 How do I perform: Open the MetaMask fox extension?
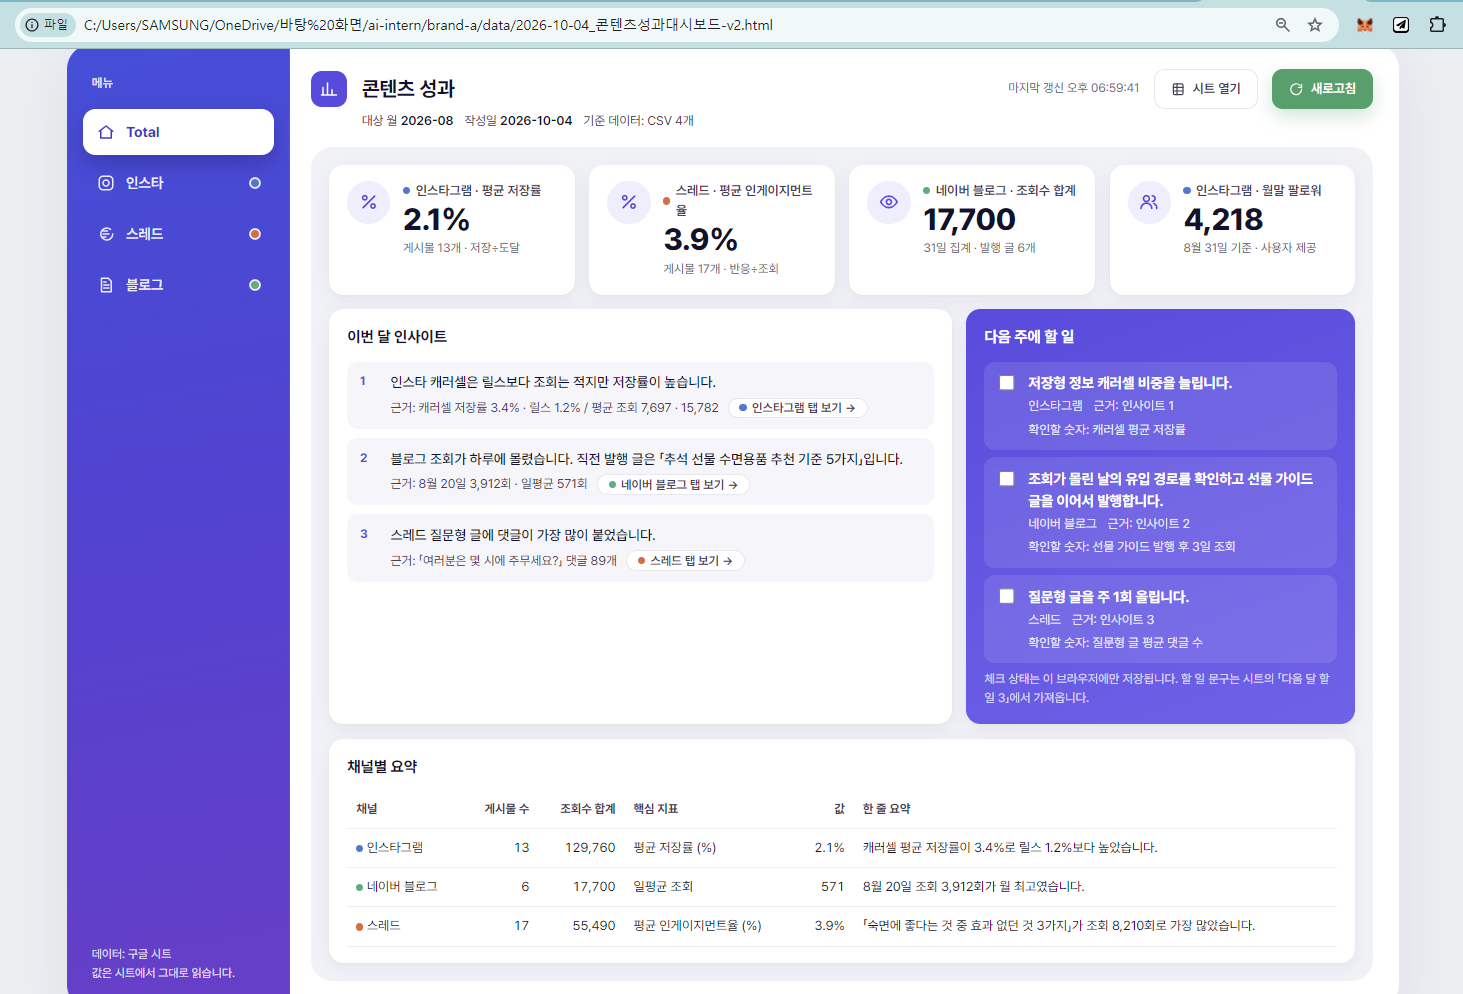tap(1365, 25)
